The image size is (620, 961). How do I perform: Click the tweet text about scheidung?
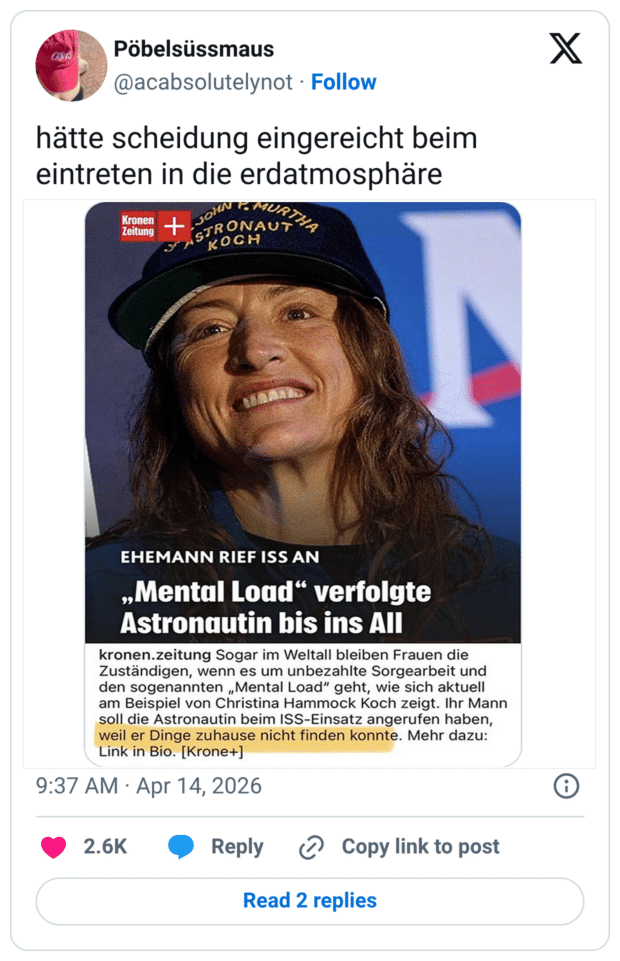click(256, 156)
